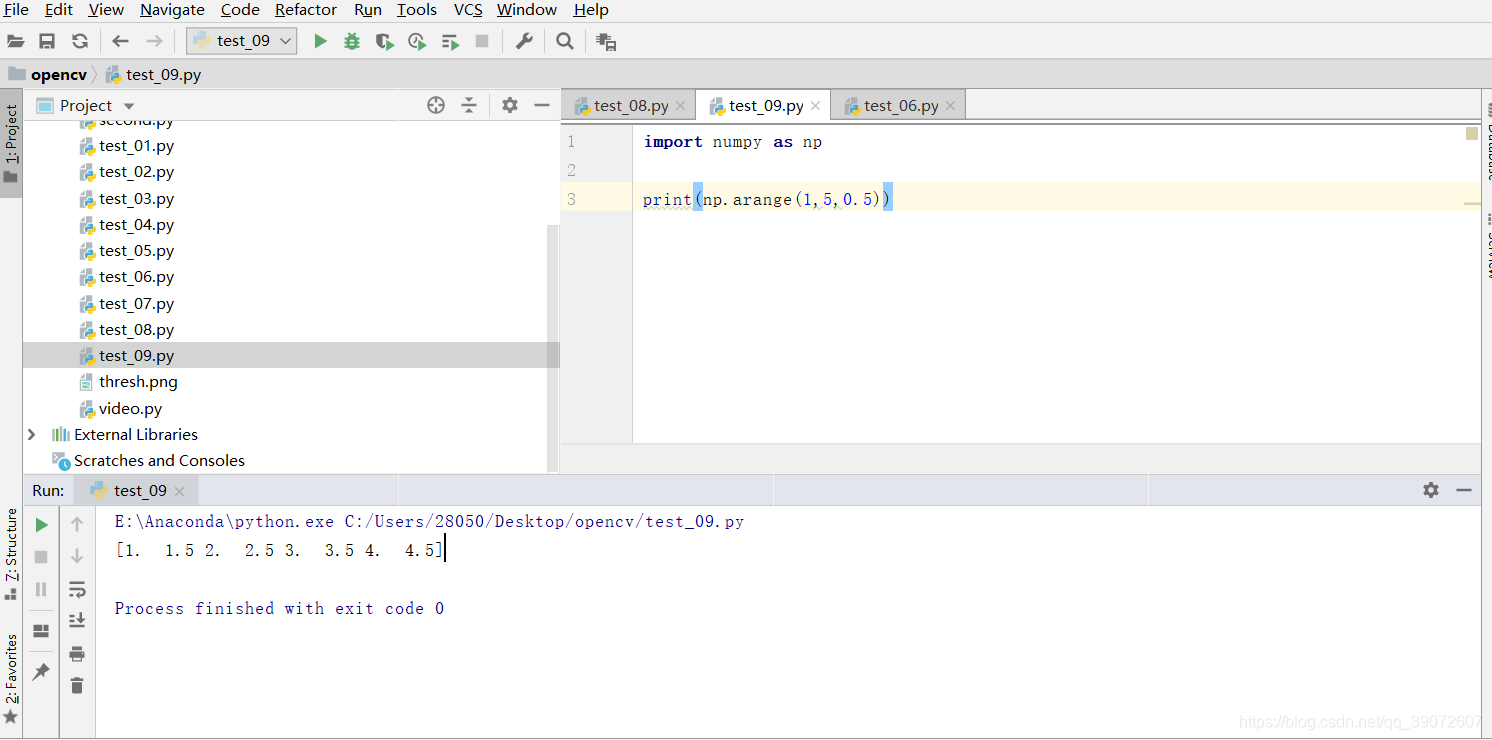
Task: Click the Save All toolbar icon
Action: click(x=47, y=41)
